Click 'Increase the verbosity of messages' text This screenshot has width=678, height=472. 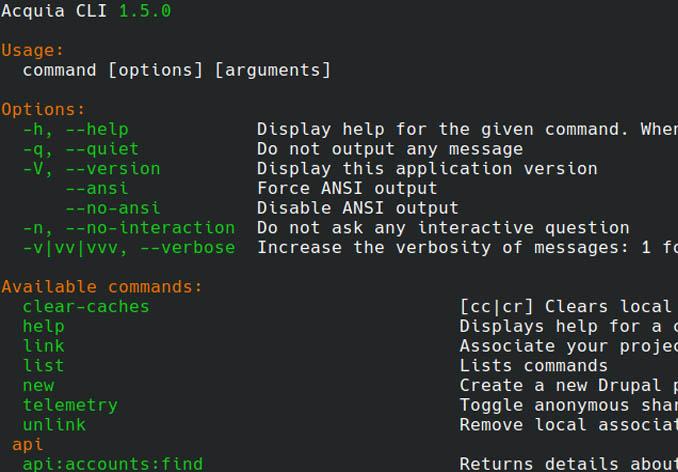pos(443,248)
